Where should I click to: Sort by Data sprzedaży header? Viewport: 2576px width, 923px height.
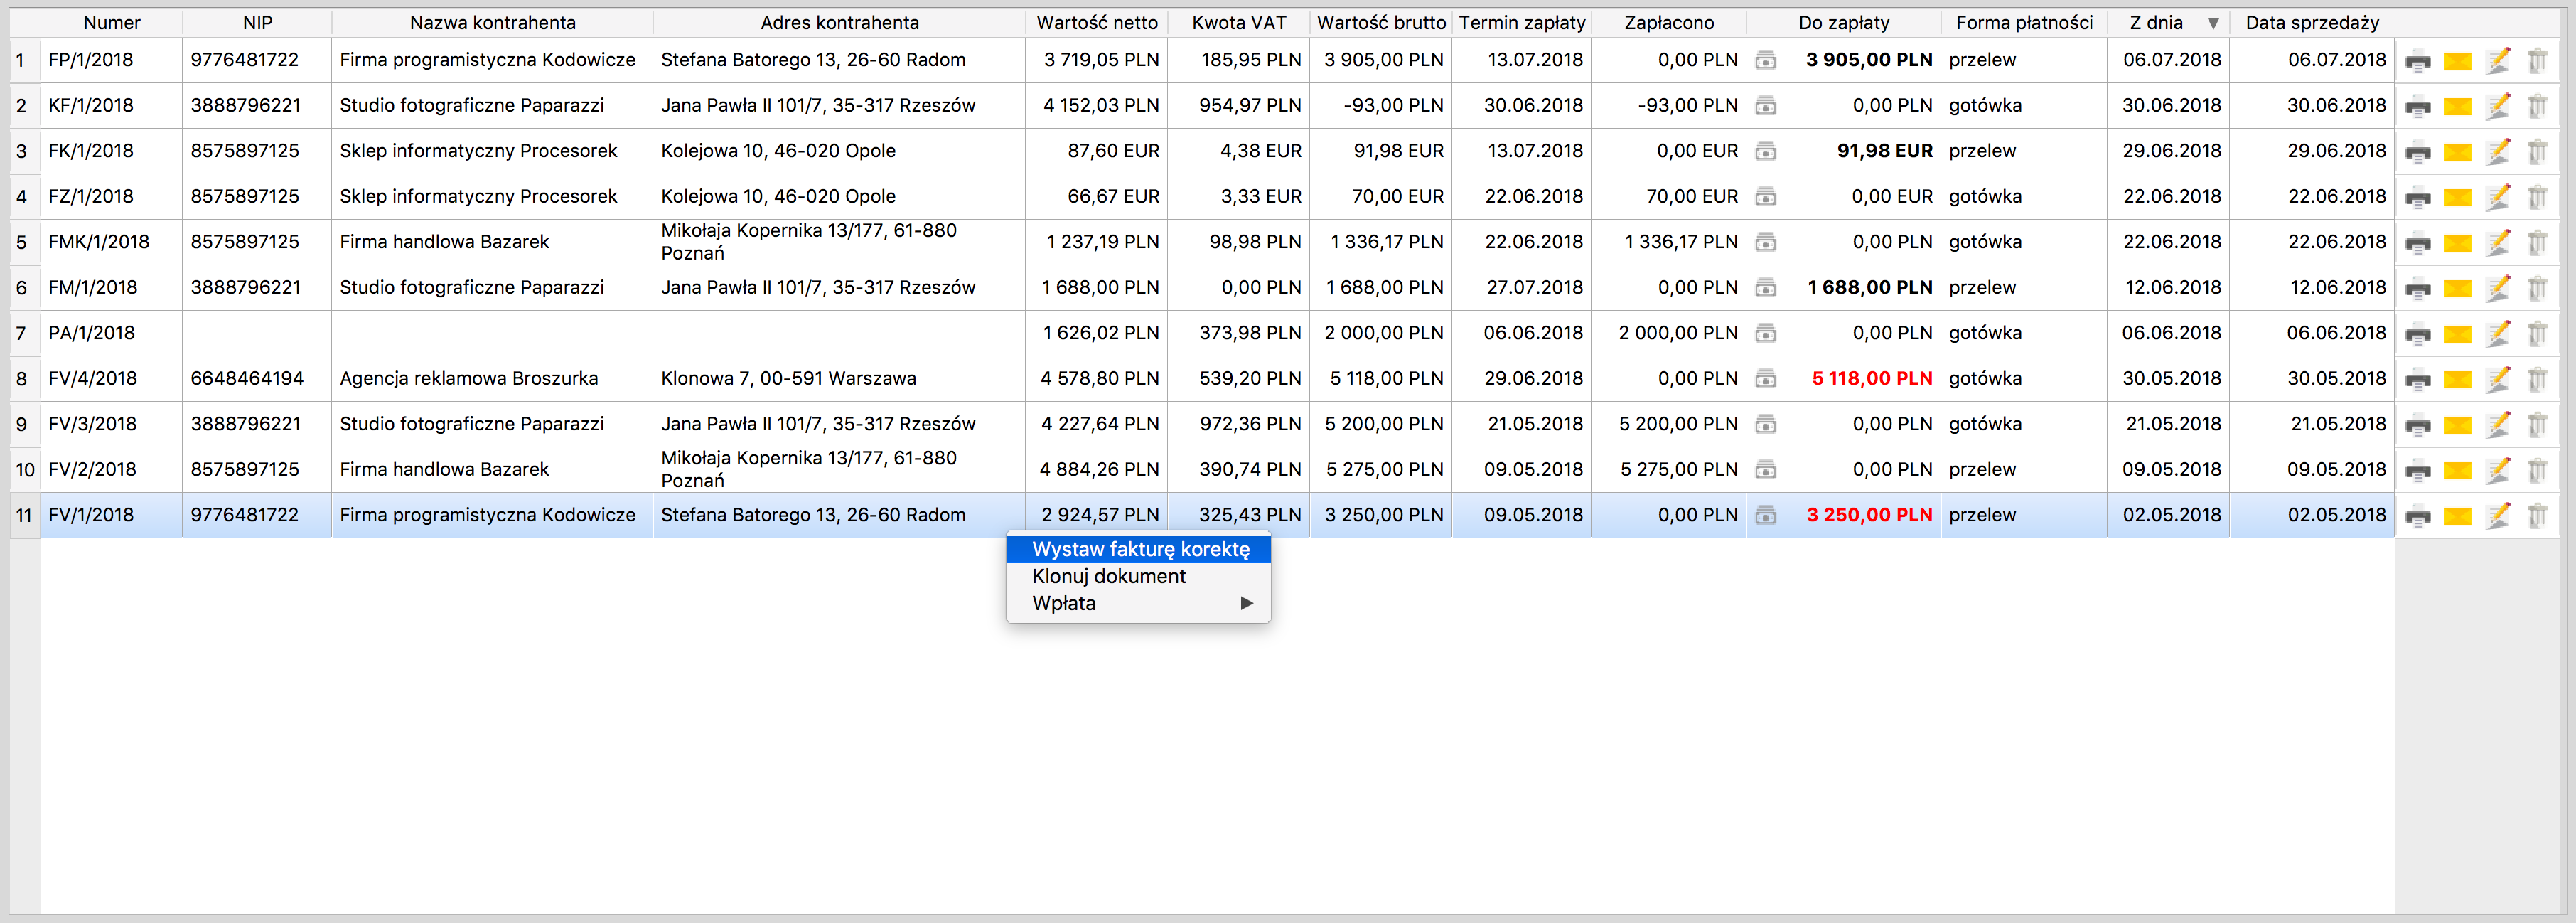coord(2312,22)
